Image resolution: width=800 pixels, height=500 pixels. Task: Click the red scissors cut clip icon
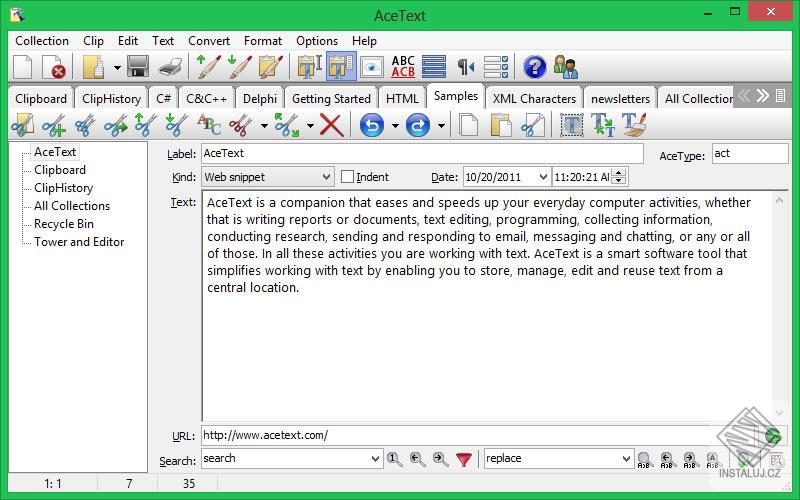tap(240, 125)
